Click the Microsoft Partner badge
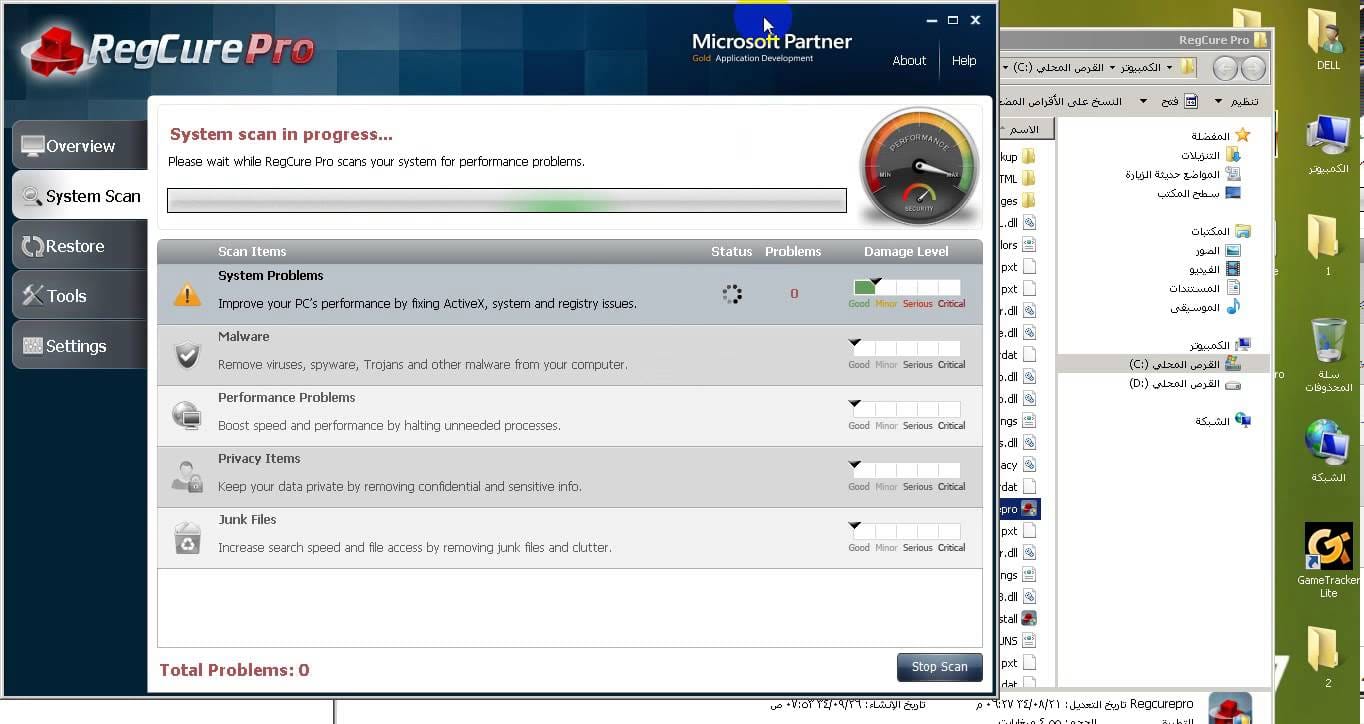Screen dimensions: 1364x724 772,47
